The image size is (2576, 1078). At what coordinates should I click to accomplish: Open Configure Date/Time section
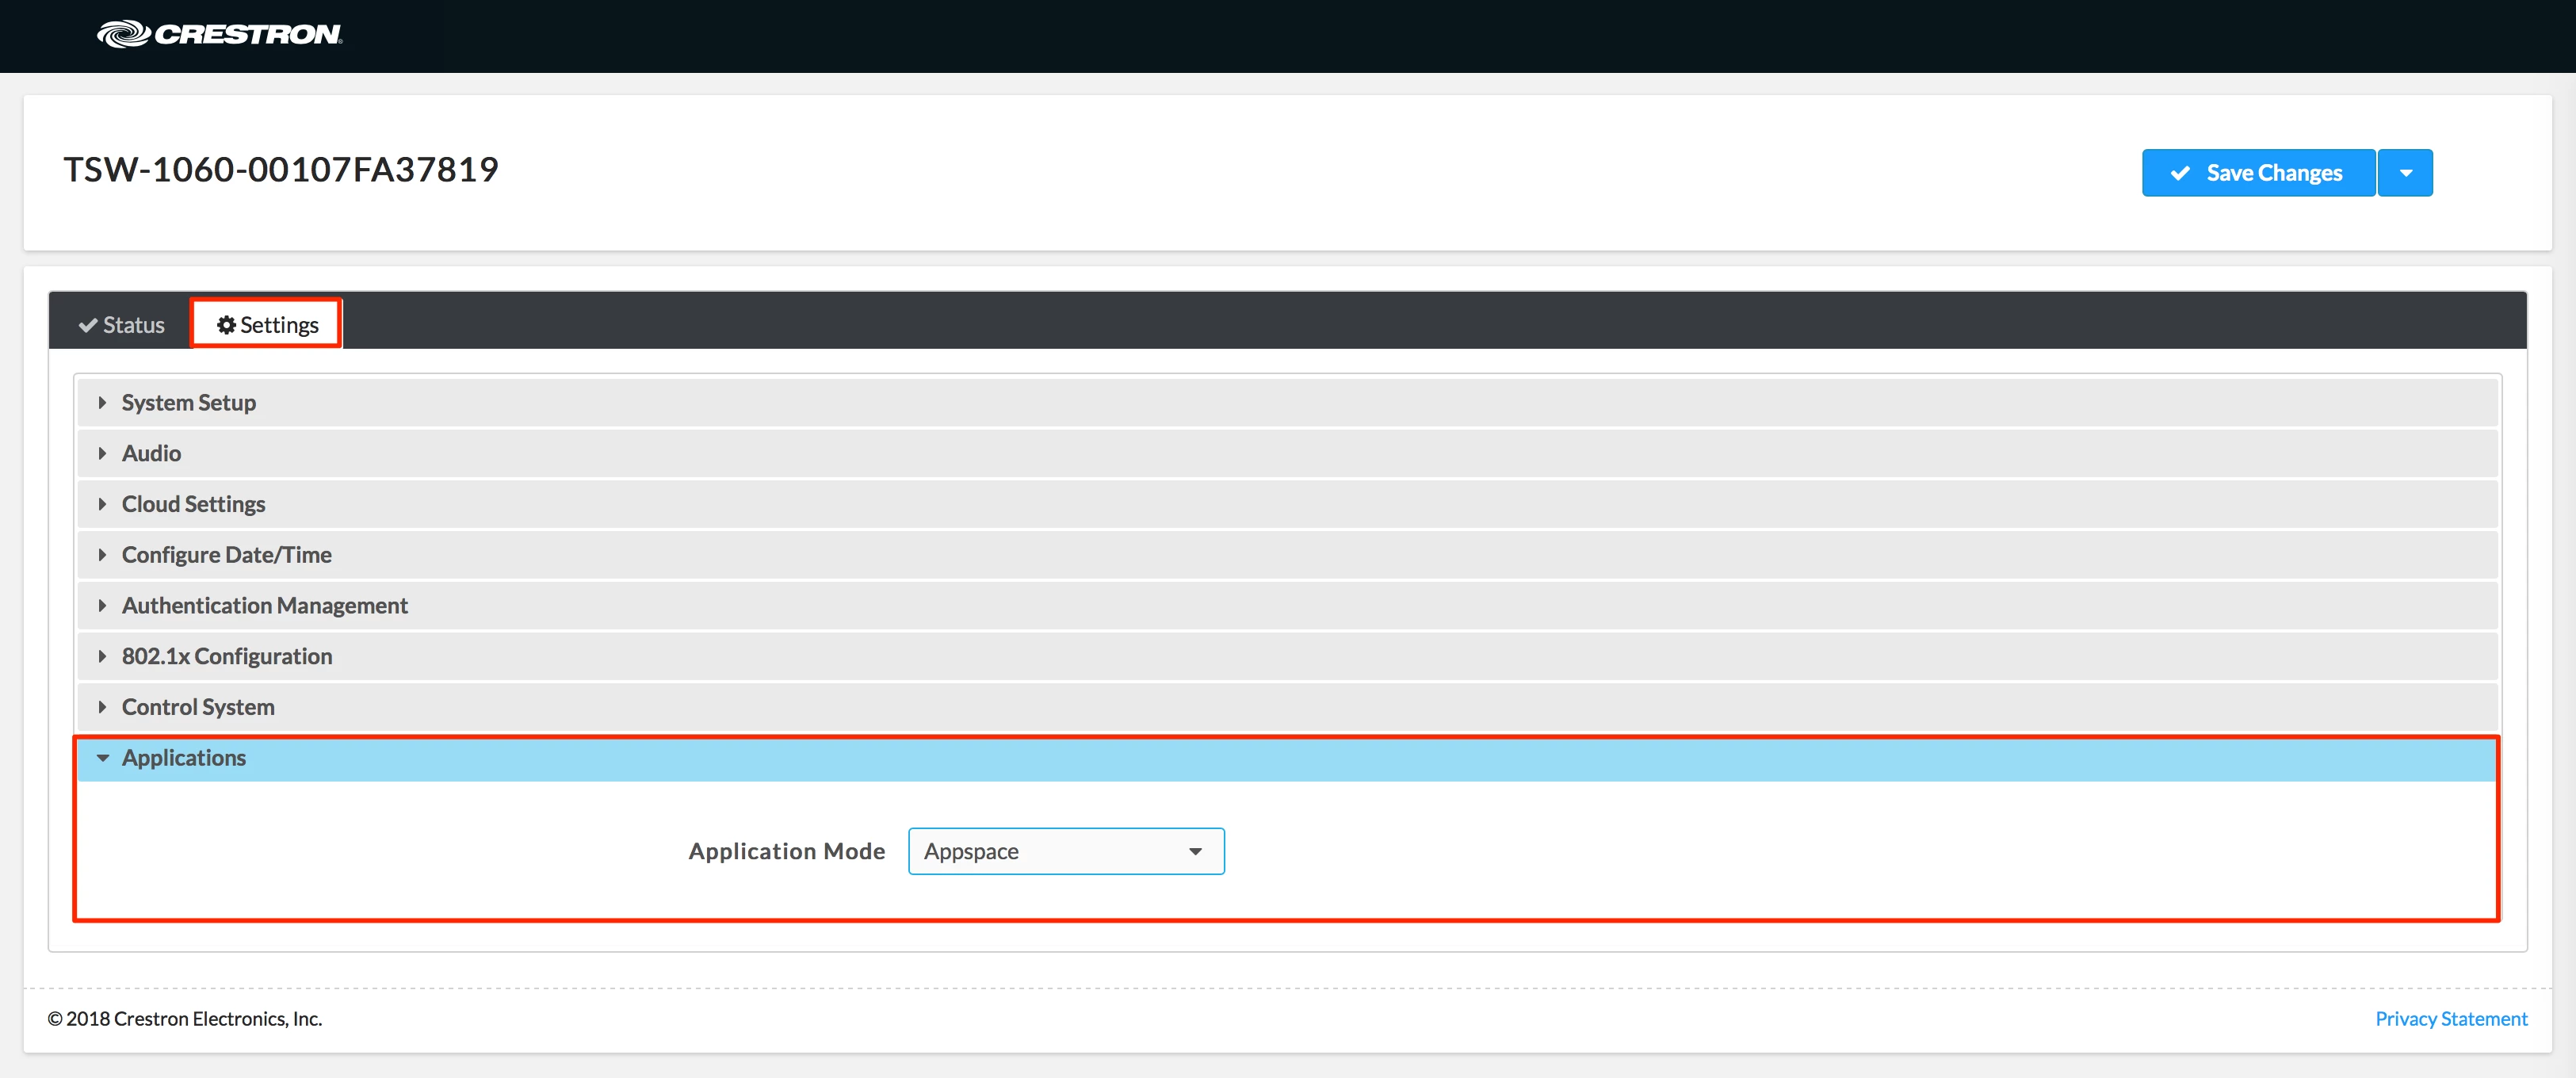[226, 555]
